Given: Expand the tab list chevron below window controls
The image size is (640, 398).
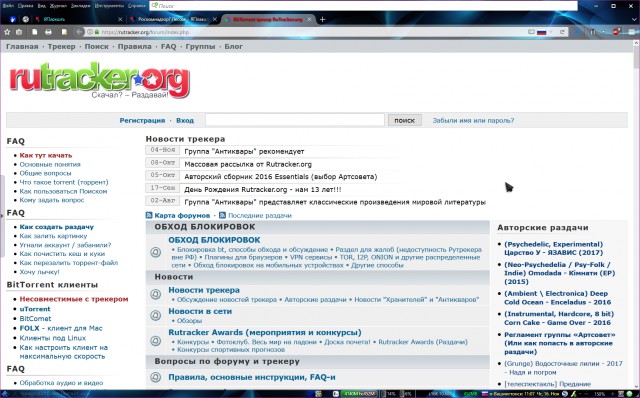Looking at the screenshot, I should coord(634,19).
